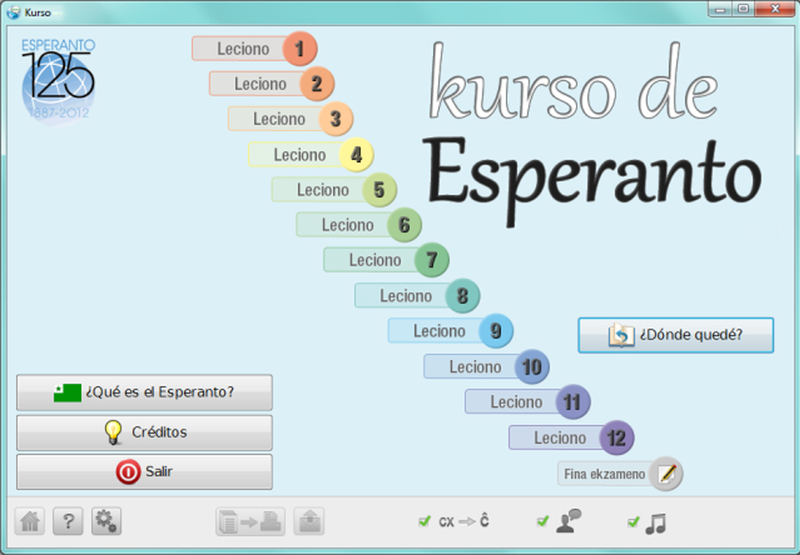Click the pencil icon of Fina ekzameno

point(667,473)
